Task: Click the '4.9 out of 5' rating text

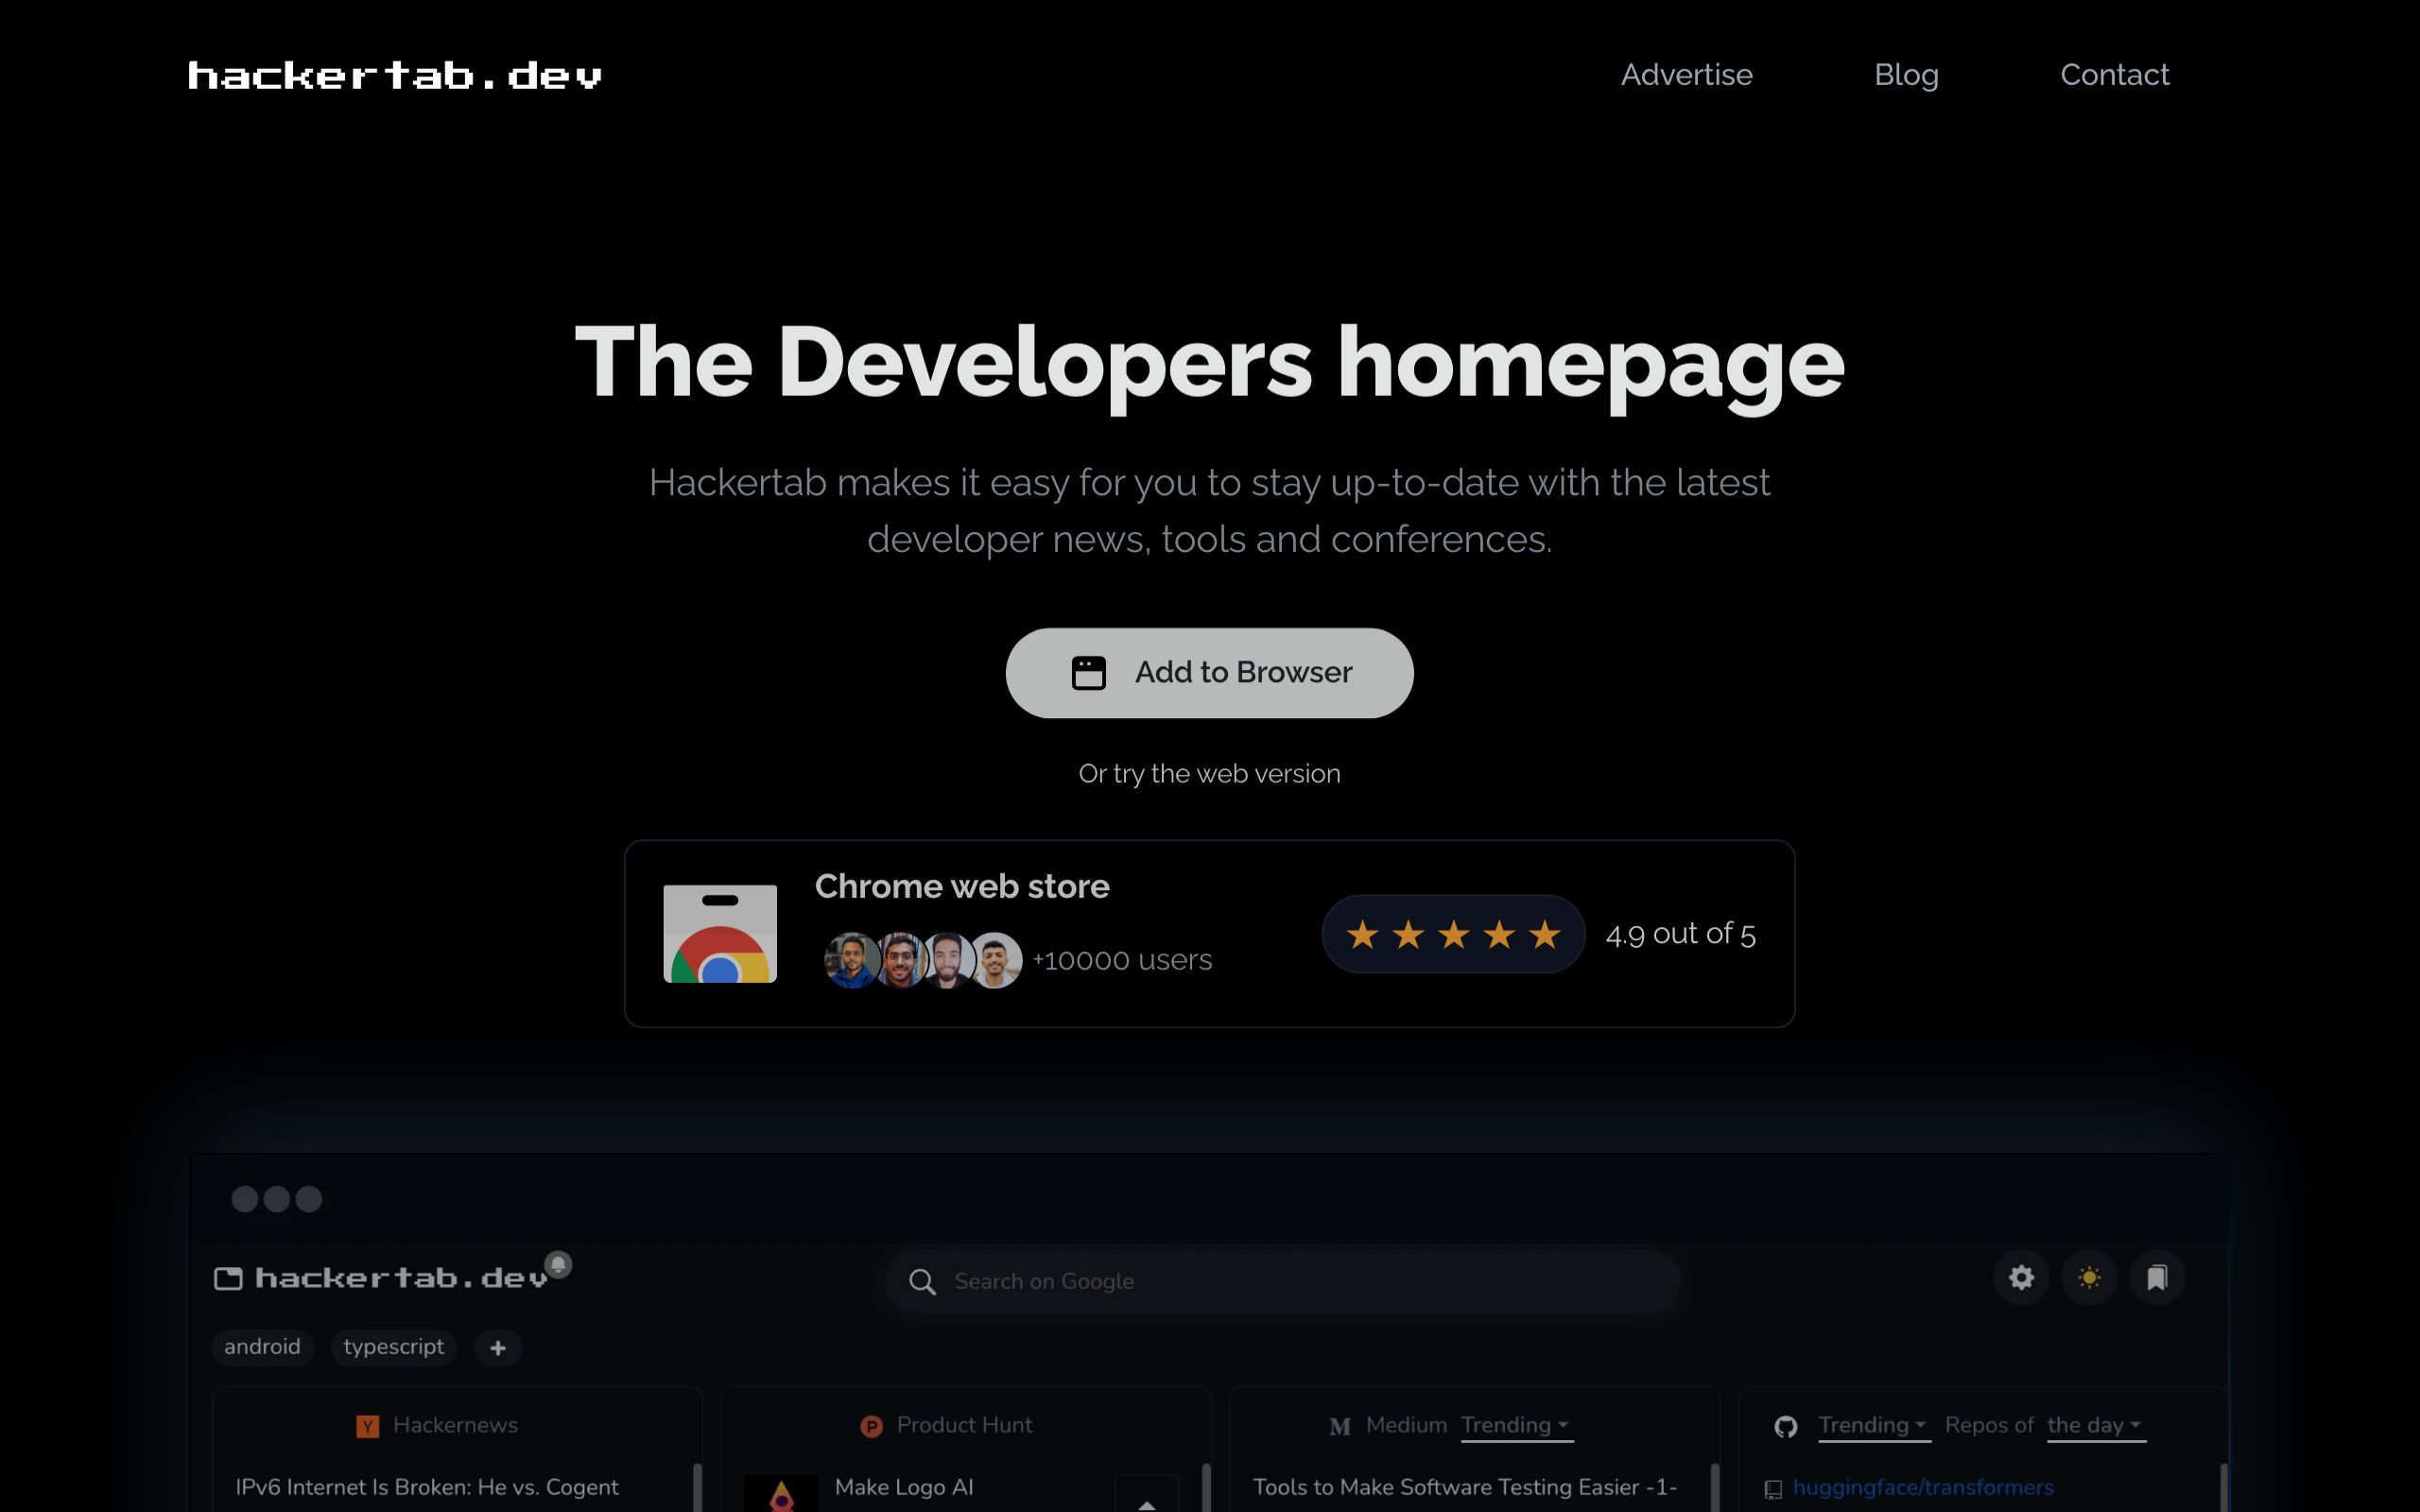Action: coord(1680,934)
